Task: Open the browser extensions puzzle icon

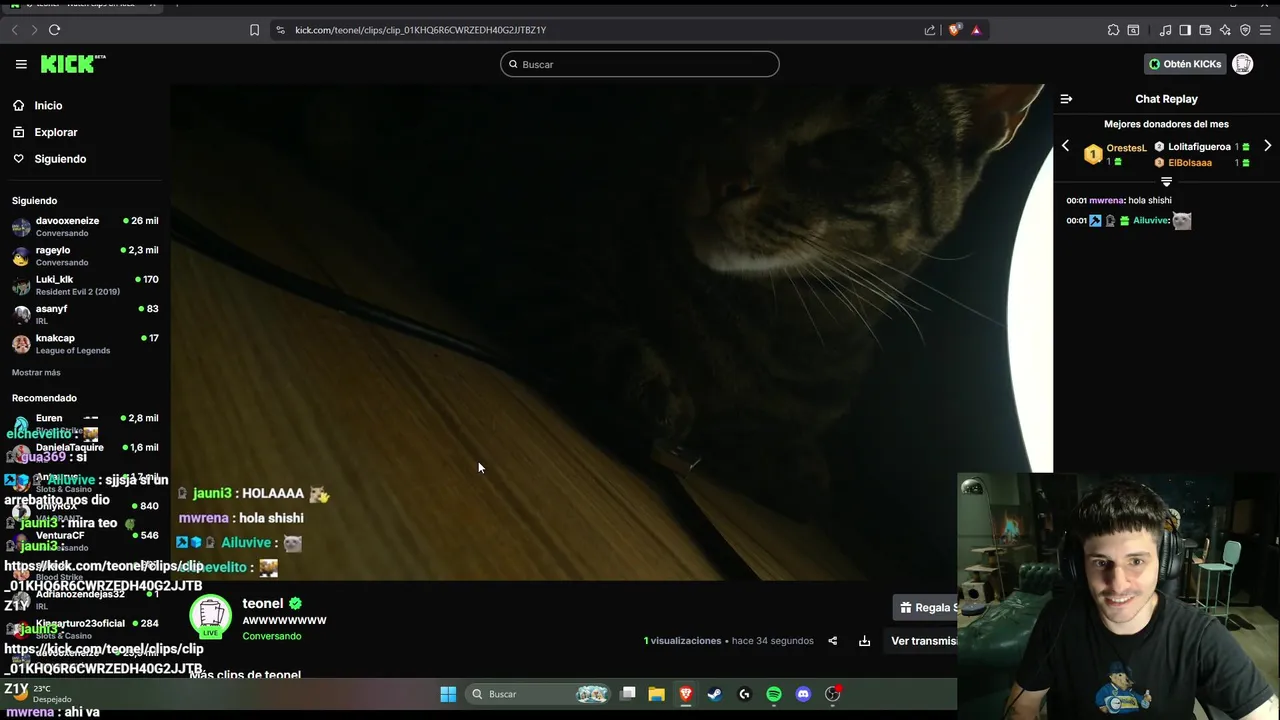Action: pos(1113,30)
